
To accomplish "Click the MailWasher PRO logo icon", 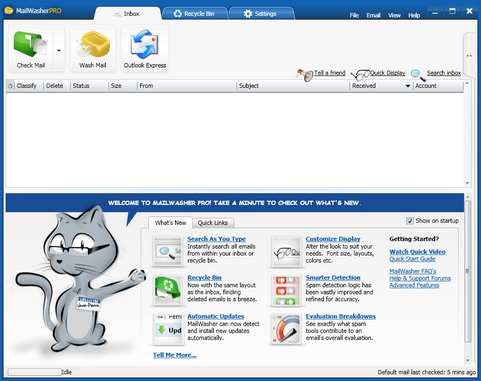I will 8,11.
